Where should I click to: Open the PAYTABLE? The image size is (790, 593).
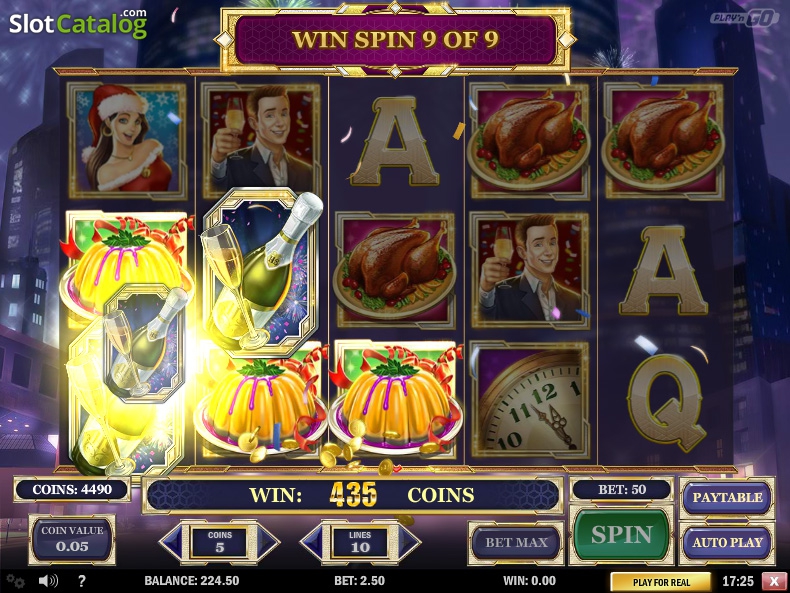pyautogui.click(x=727, y=497)
